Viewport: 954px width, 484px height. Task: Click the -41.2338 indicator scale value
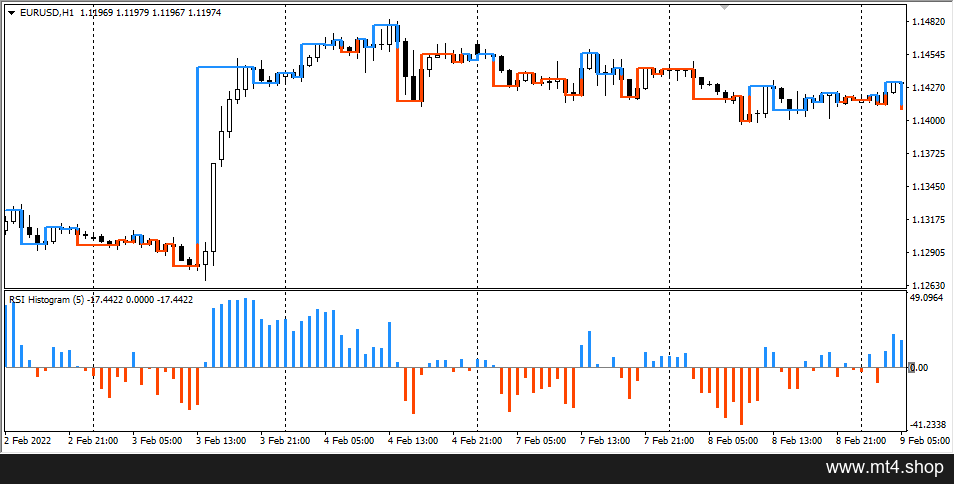click(927, 424)
